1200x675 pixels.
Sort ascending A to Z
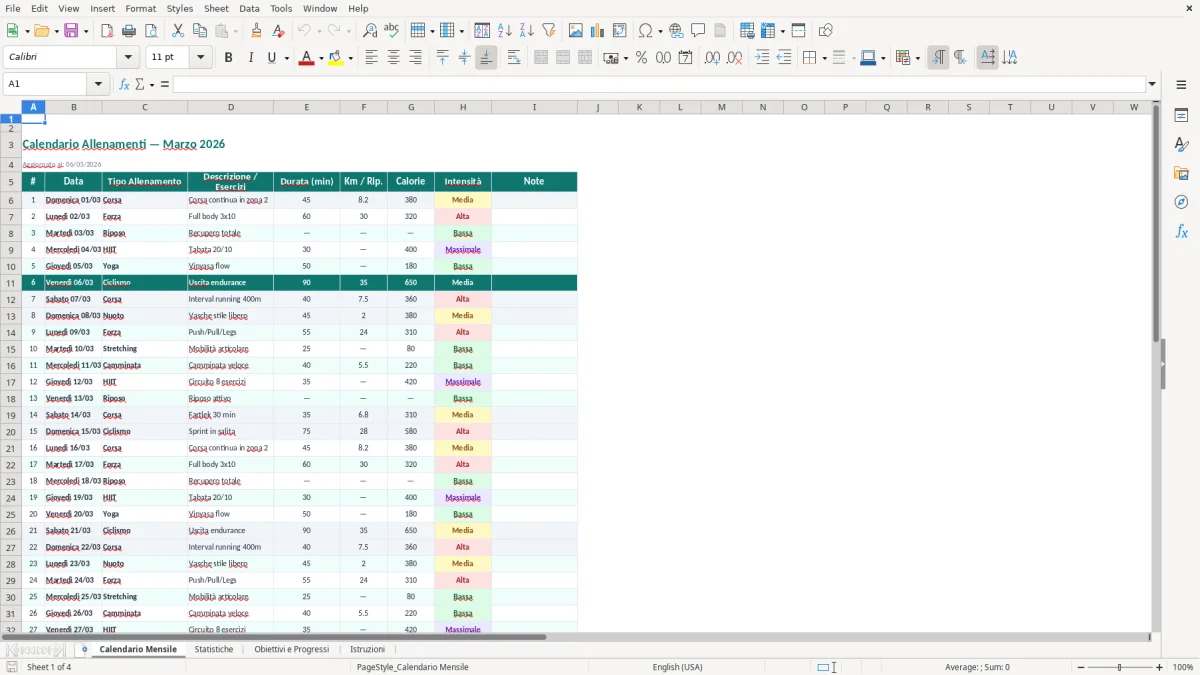505,31
